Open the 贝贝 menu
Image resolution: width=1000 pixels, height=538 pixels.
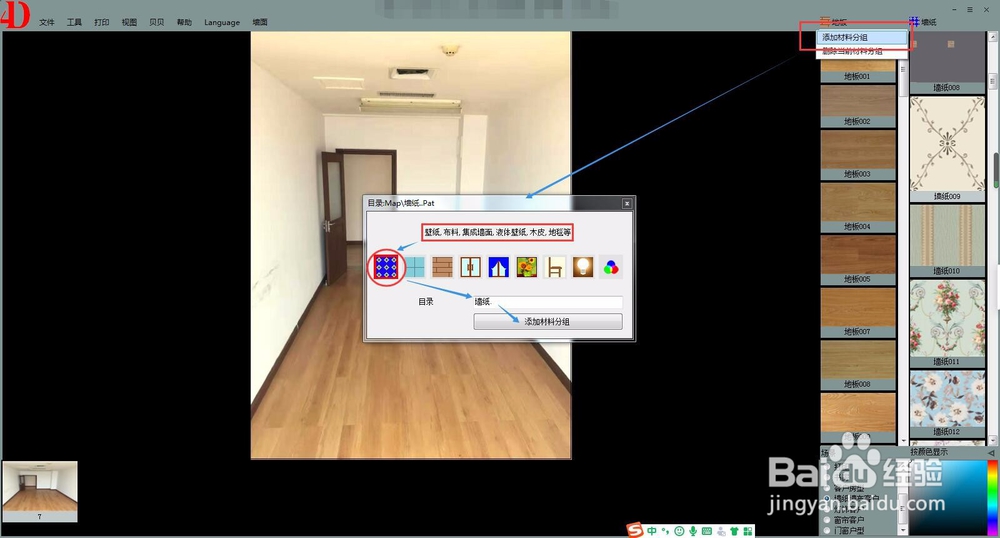(x=156, y=22)
